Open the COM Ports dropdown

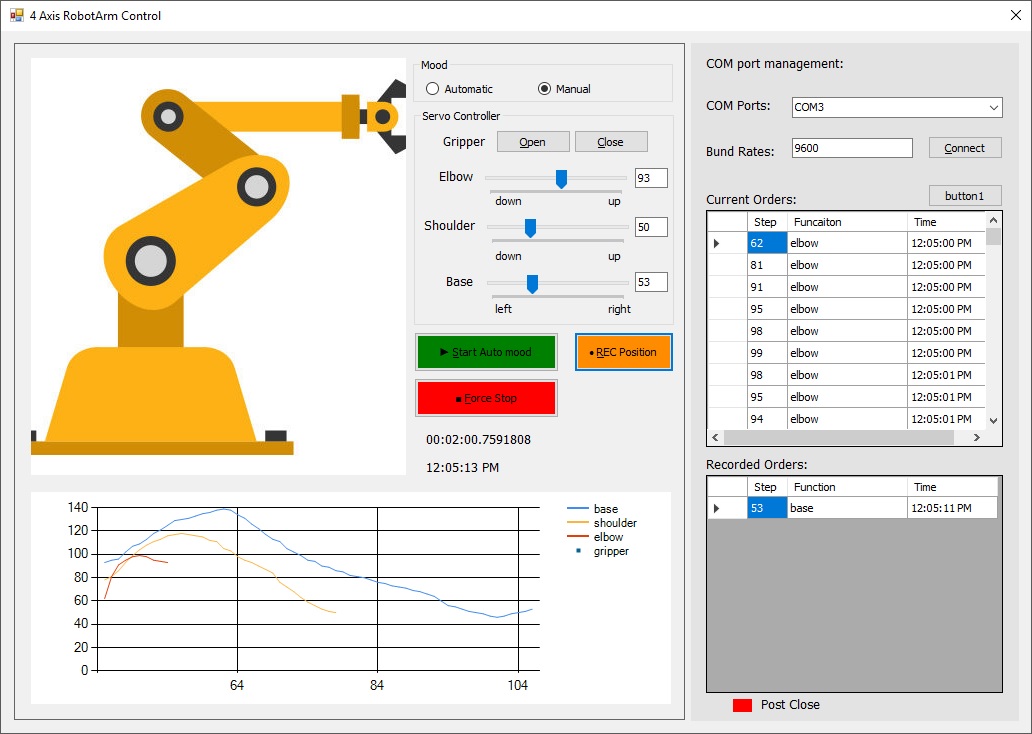pyautogui.click(x=993, y=107)
